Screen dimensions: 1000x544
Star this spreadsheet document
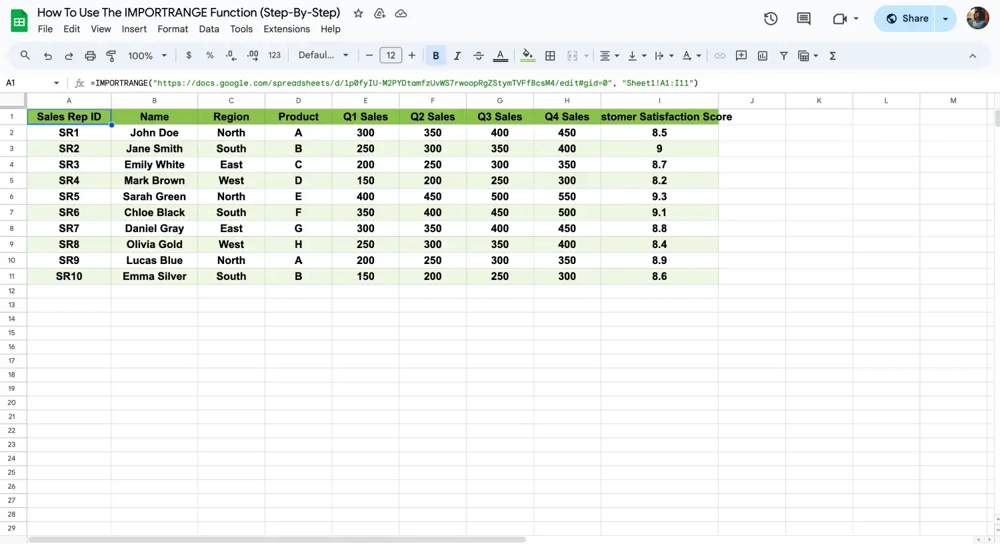pos(358,14)
